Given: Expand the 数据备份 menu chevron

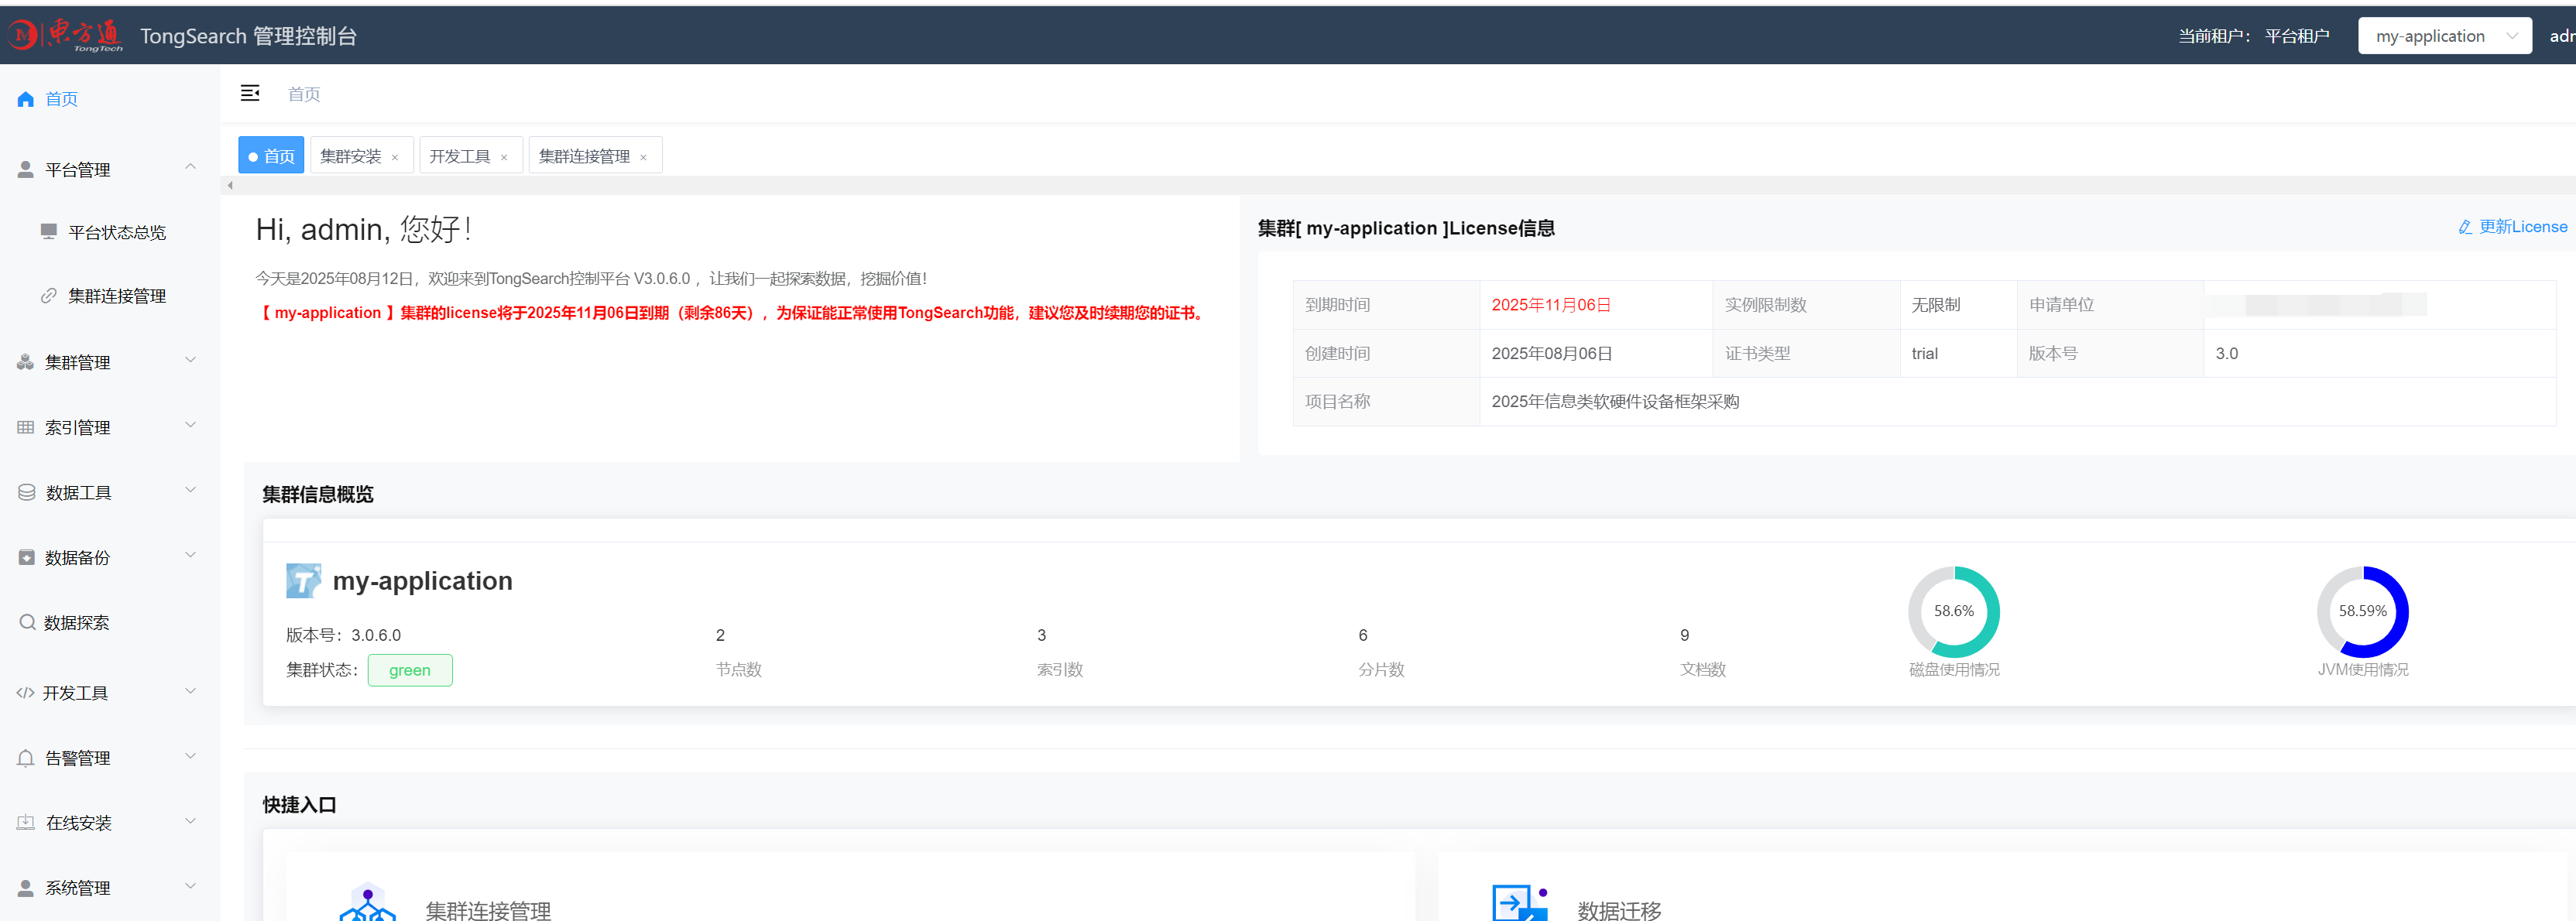Looking at the screenshot, I should coord(190,555).
